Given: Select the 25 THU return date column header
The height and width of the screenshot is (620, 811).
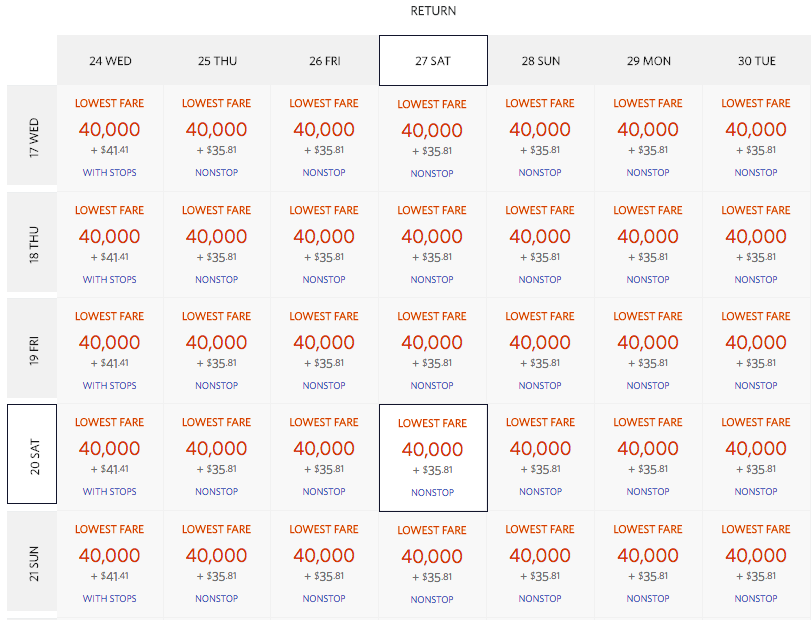Looking at the screenshot, I should (x=218, y=61).
